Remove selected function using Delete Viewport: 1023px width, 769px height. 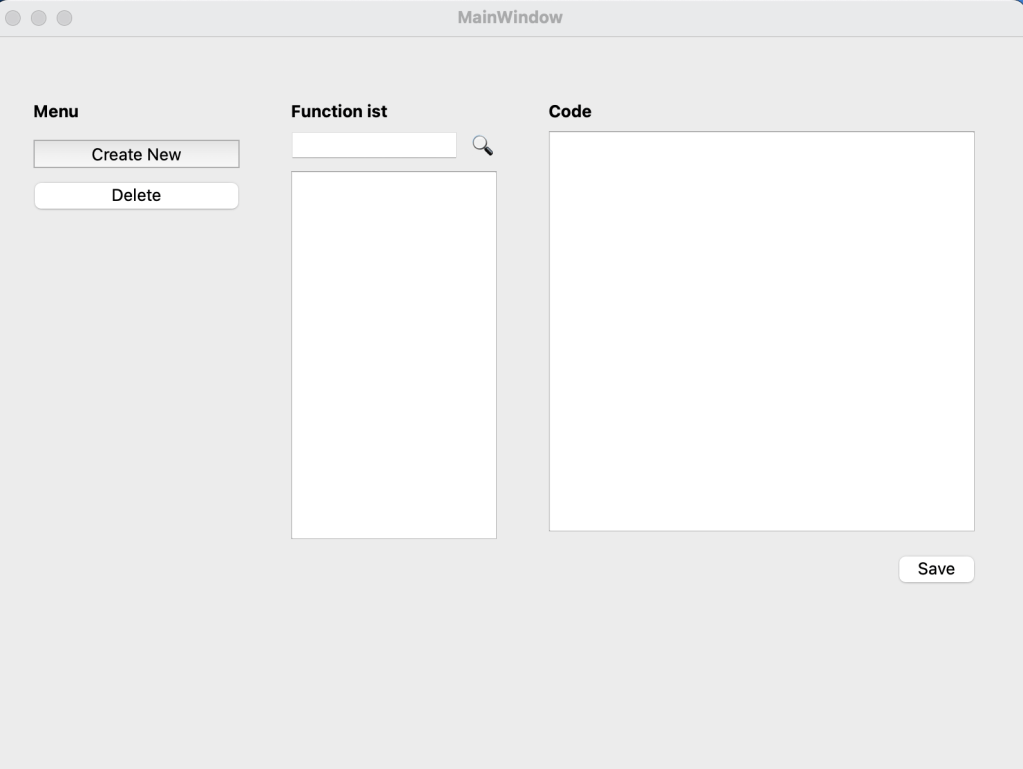136,196
